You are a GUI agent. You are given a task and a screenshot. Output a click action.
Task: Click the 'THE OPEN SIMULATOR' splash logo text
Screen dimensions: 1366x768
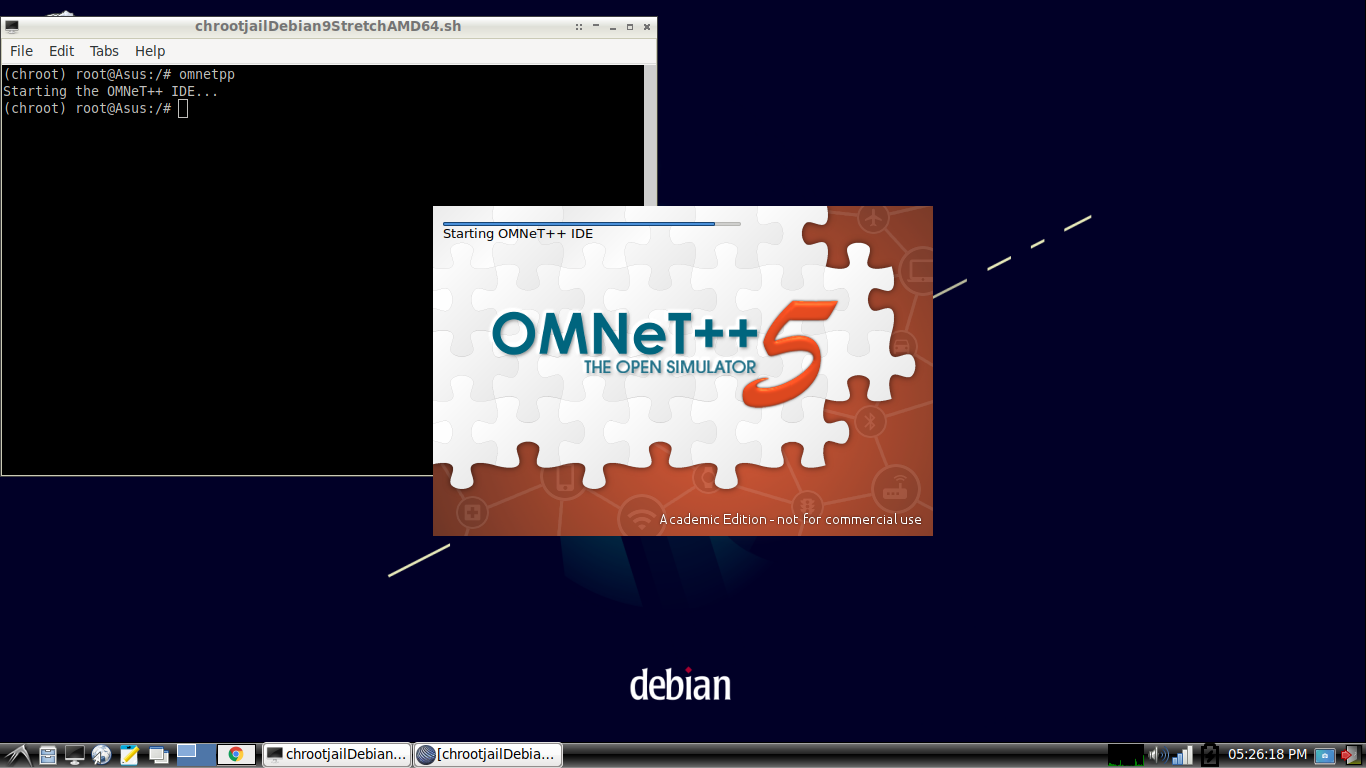pos(670,367)
